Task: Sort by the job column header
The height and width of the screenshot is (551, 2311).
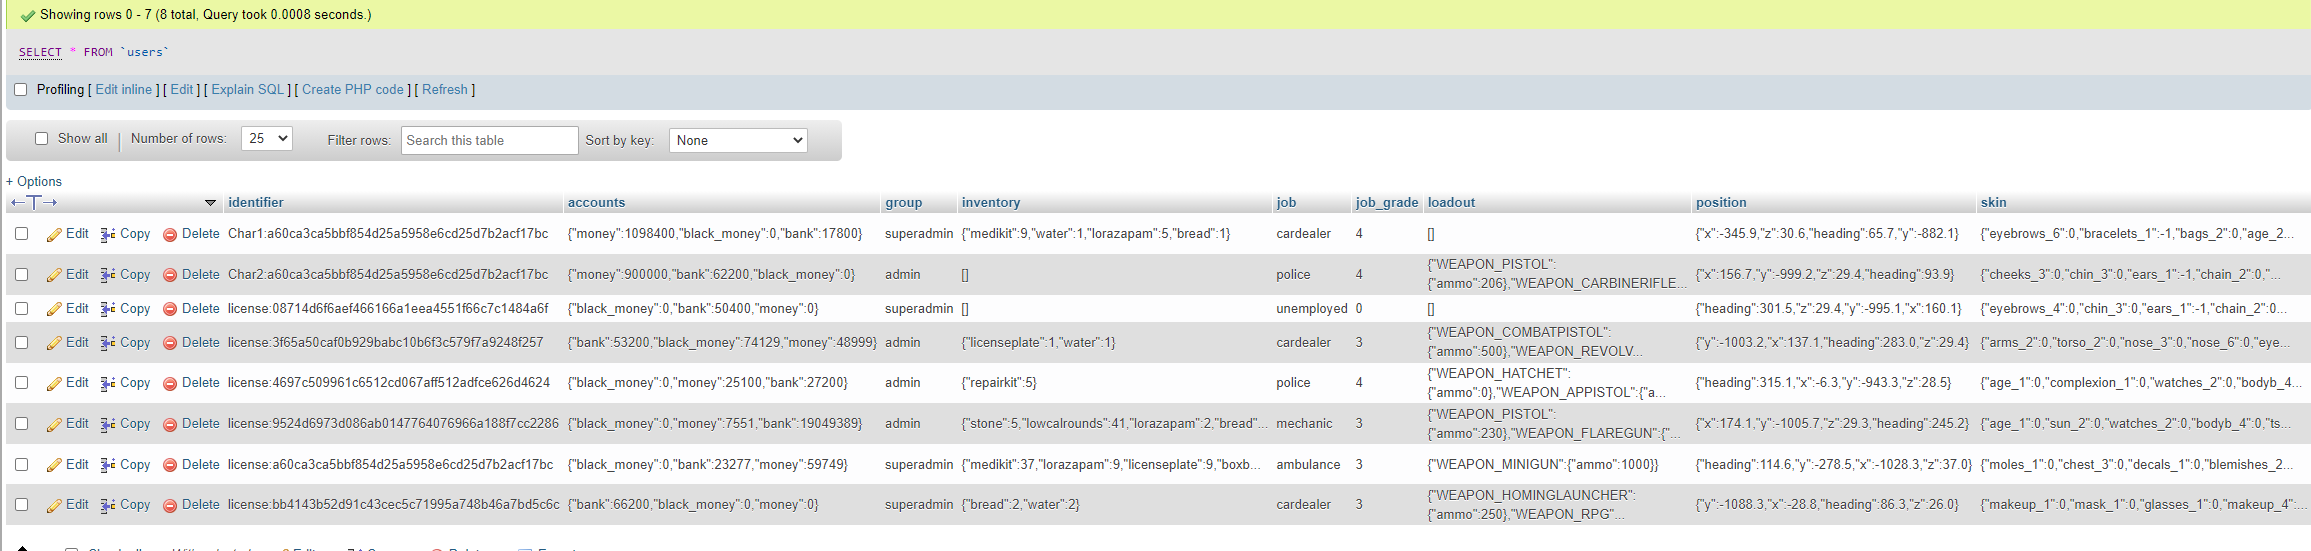Action: point(1286,203)
